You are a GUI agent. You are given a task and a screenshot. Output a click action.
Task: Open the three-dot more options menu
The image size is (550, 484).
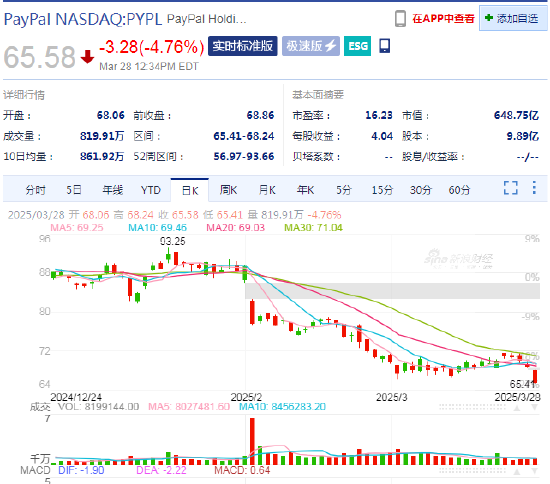click(534, 188)
